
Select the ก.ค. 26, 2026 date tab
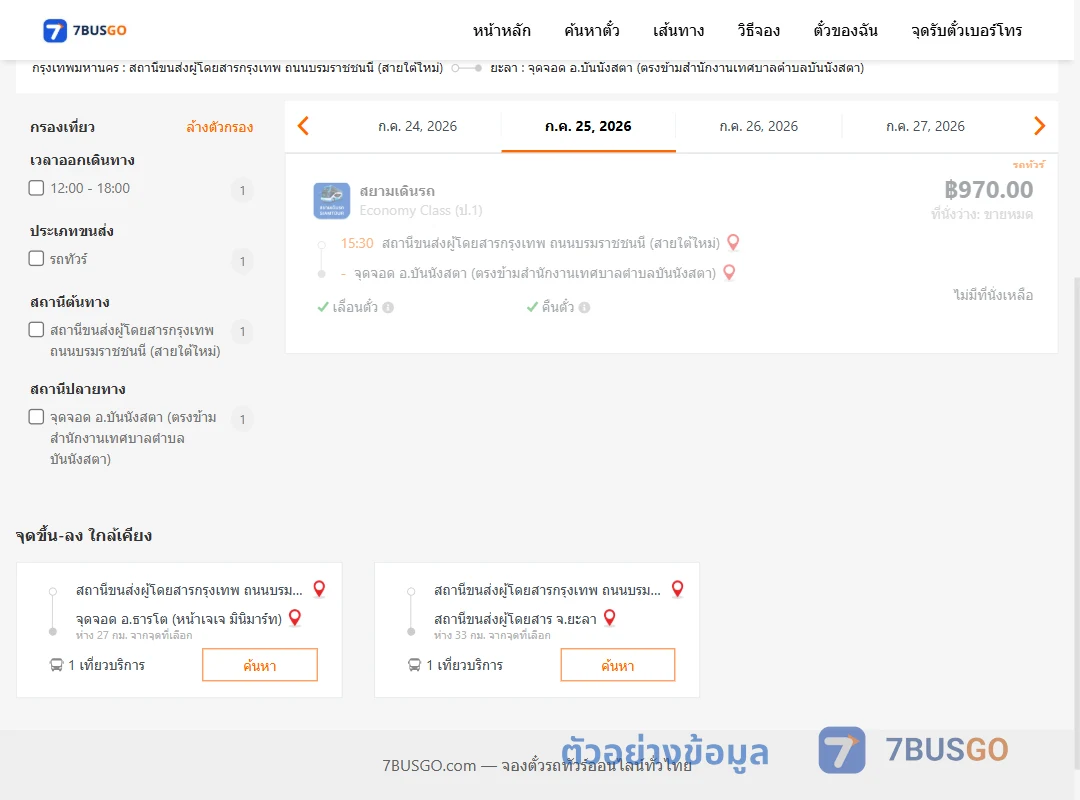[x=758, y=126]
